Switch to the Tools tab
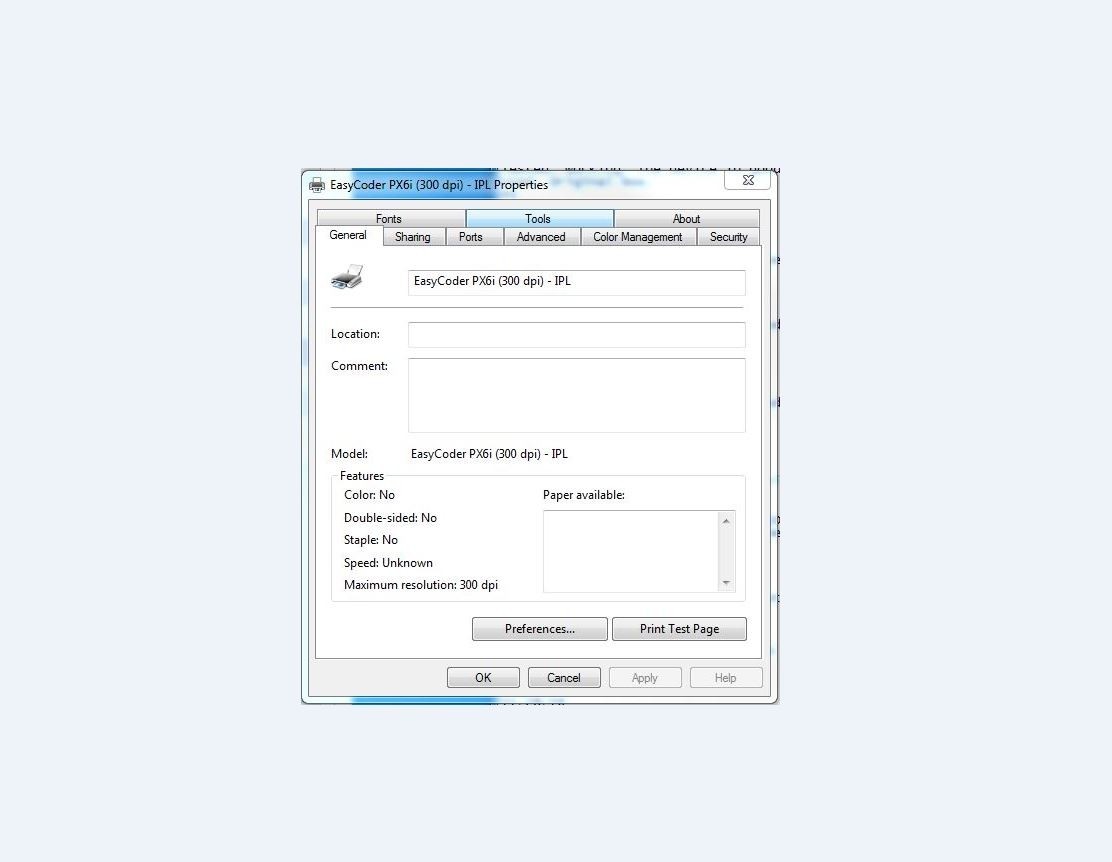 [x=538, y=219]
